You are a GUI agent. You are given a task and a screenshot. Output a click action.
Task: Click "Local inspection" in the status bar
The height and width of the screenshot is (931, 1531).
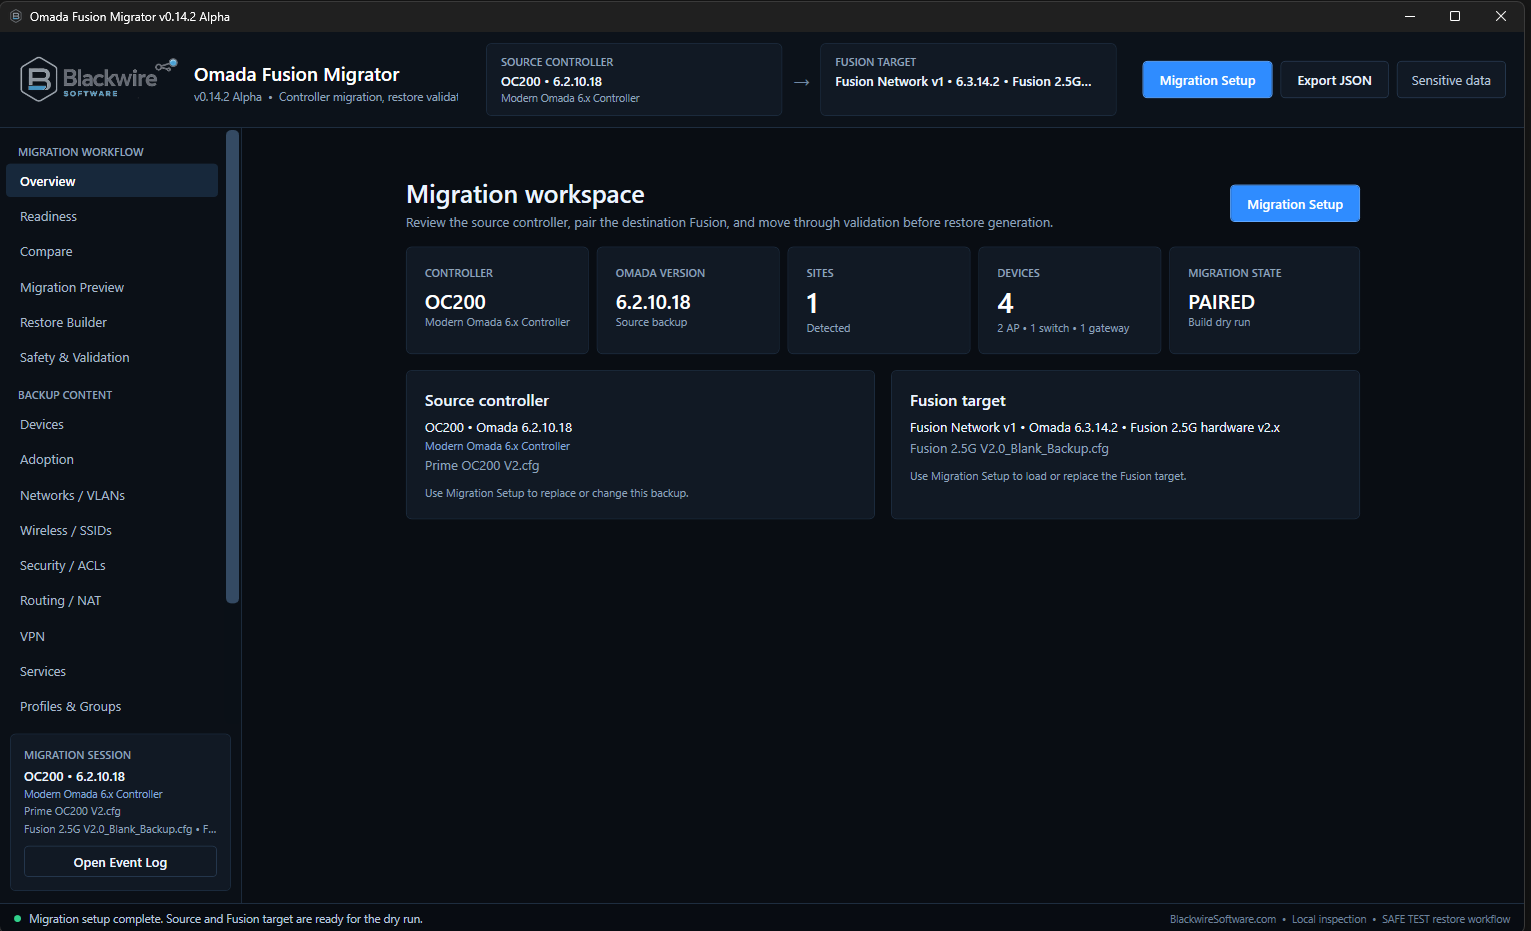1329,919
